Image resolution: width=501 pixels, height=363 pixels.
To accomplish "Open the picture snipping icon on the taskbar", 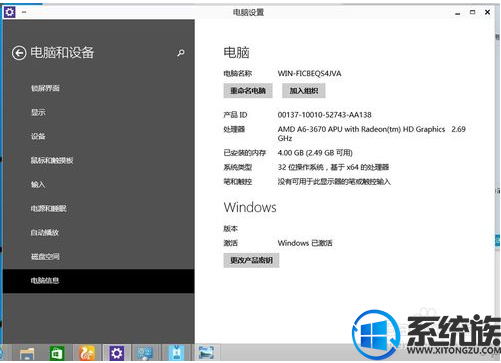I will click(x=206, y=353).
